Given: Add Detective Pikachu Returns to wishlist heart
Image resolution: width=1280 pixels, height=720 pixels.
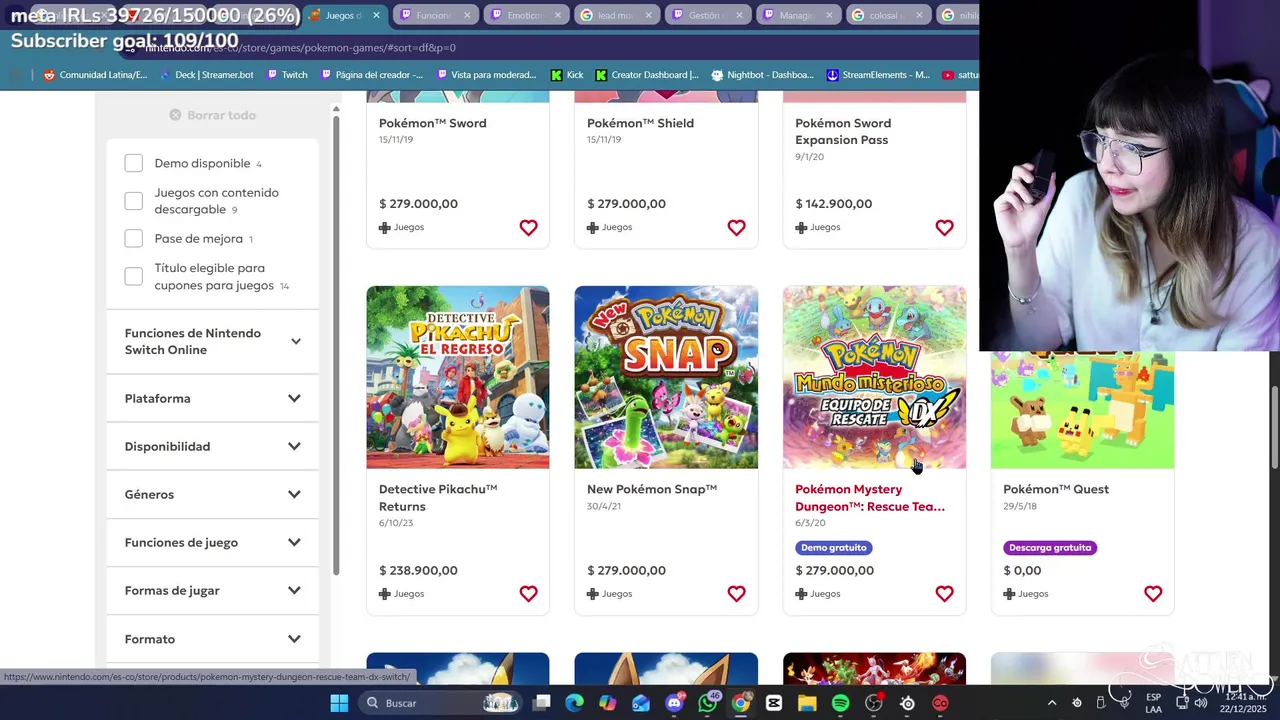Looking at the screenshot, I should coord(528,594).
